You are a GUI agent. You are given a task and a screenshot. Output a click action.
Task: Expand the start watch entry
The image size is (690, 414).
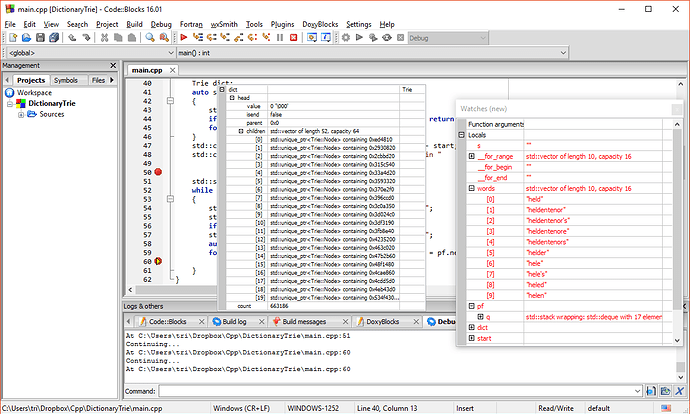[x=471, y=338]
